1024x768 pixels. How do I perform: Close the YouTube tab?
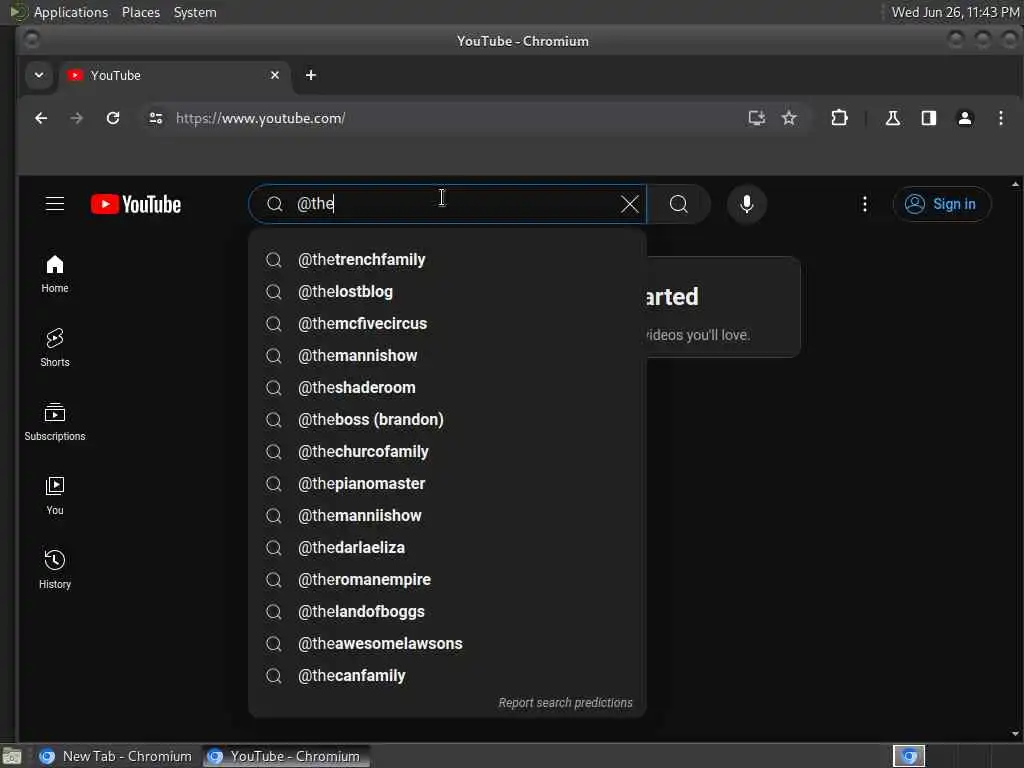[275, 75]
